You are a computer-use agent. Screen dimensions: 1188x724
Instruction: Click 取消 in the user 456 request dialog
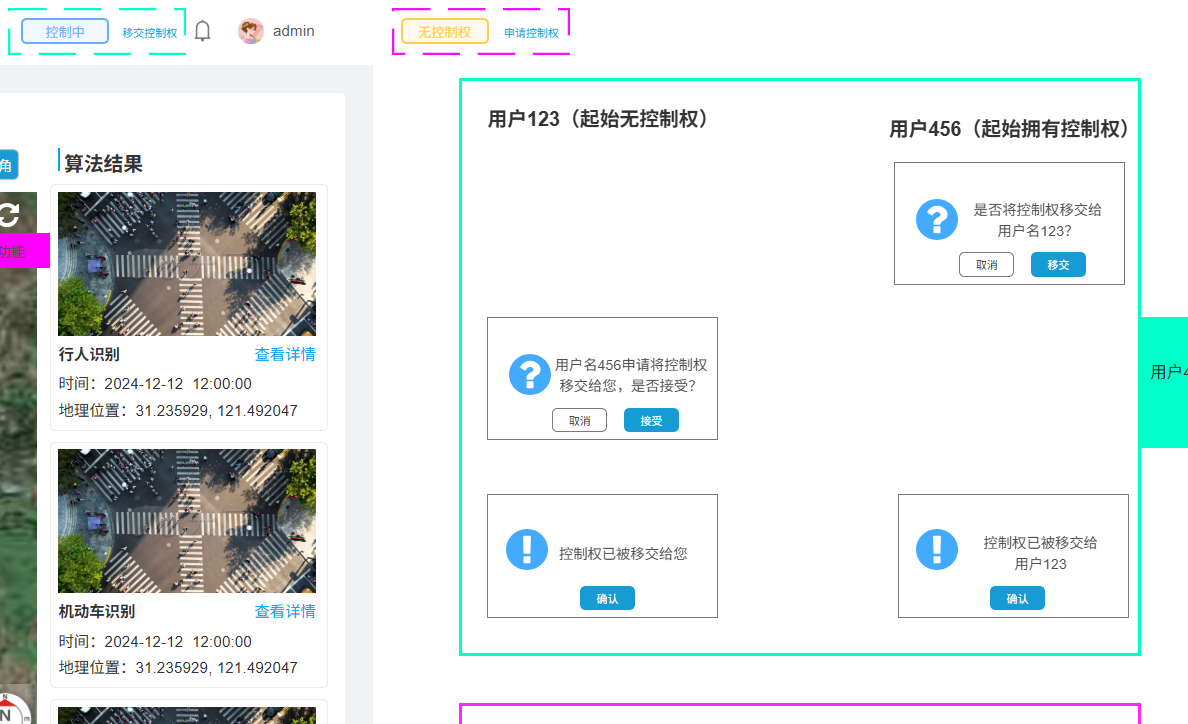click(580, 420)
